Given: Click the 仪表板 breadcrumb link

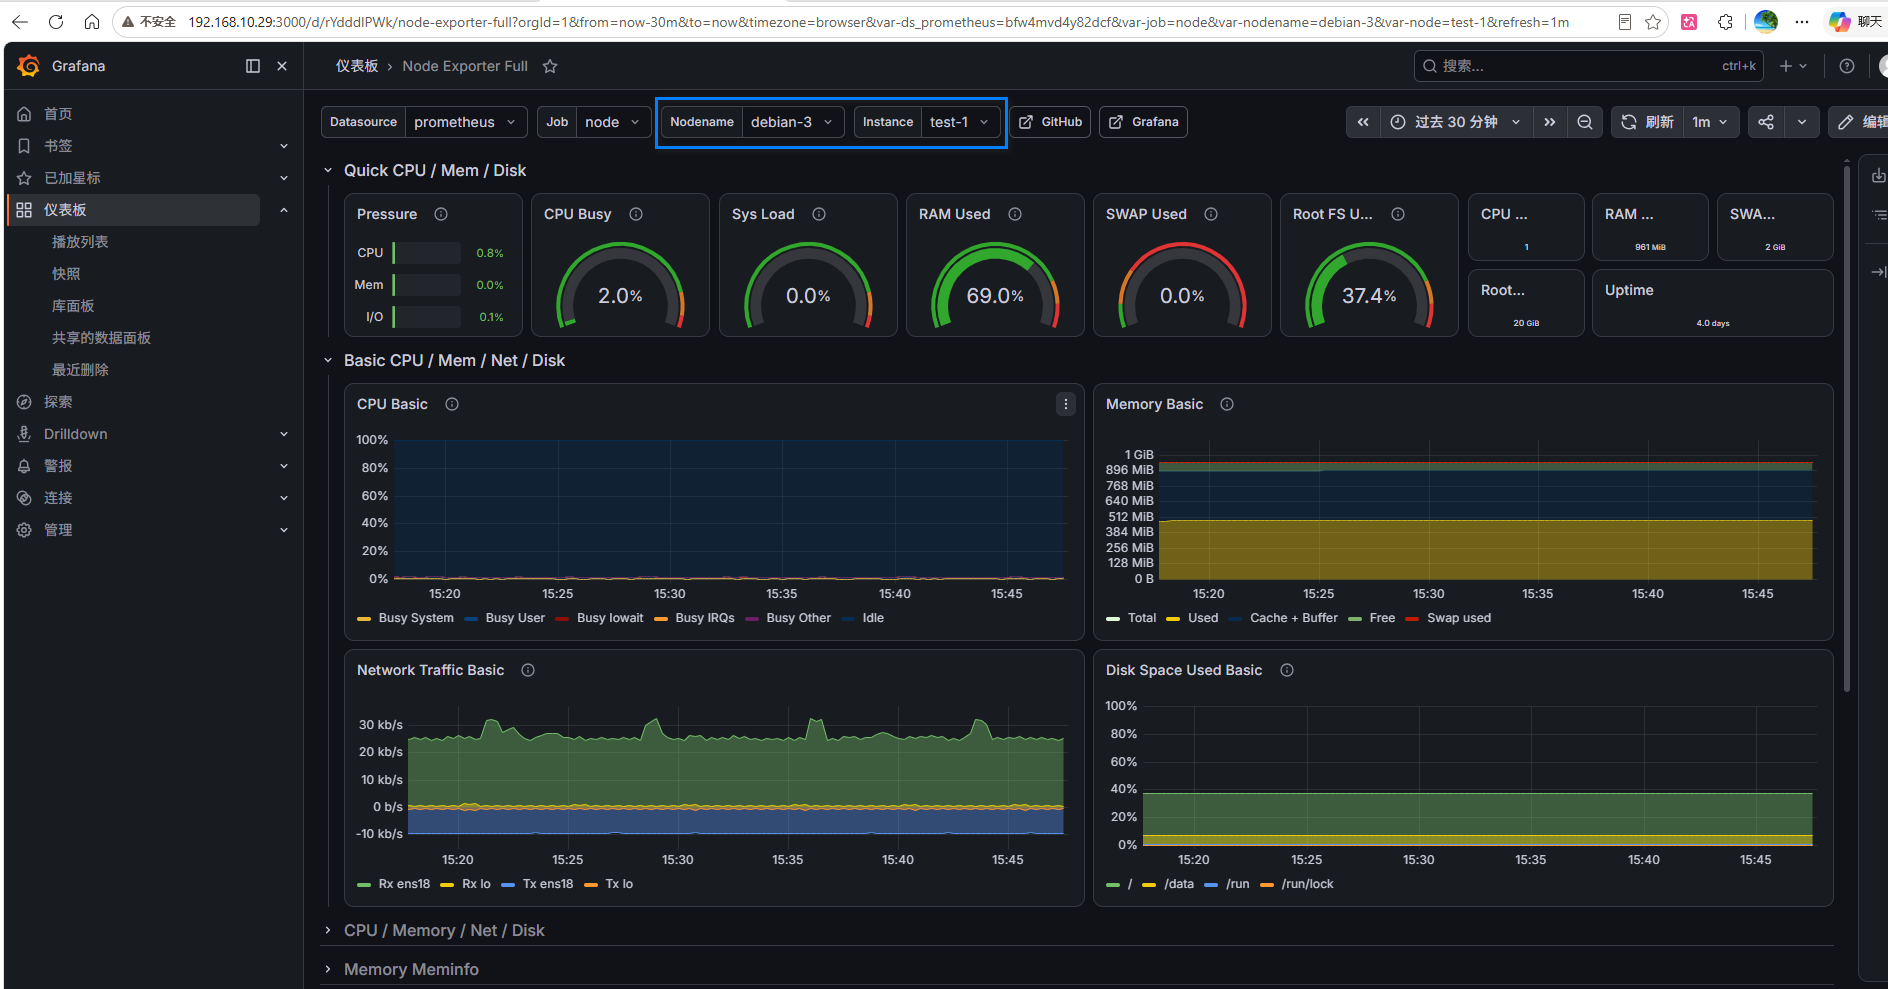Looking at the screenshot, I should (357, 66).
